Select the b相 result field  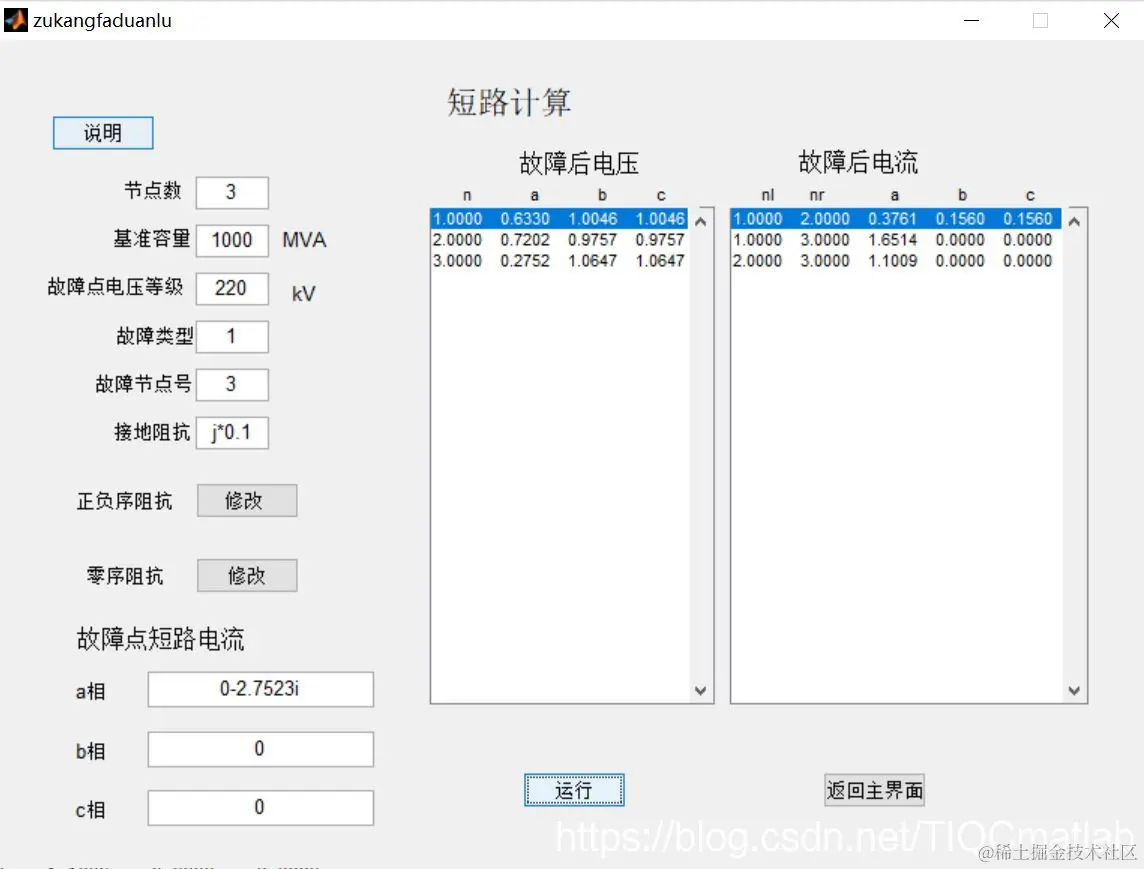tap(259, 749)
